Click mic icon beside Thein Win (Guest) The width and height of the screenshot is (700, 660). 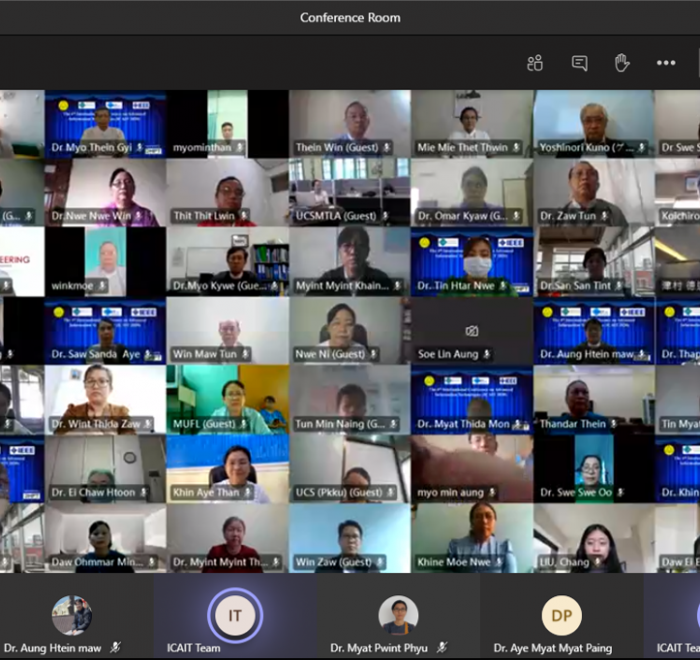[387, 148]
